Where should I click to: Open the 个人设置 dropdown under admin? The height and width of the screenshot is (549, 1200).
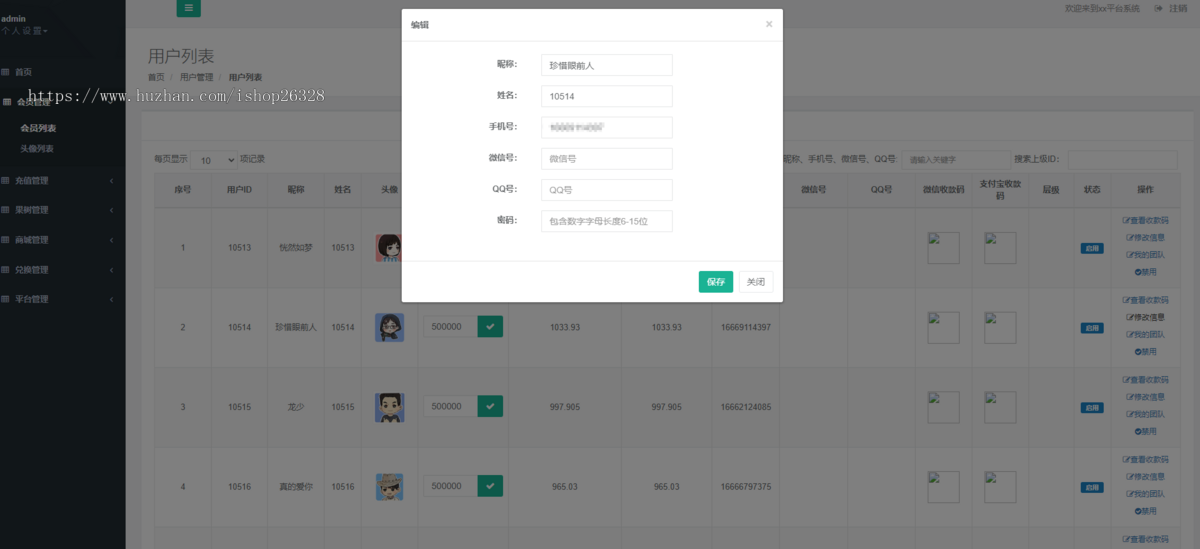coord(24,31)
